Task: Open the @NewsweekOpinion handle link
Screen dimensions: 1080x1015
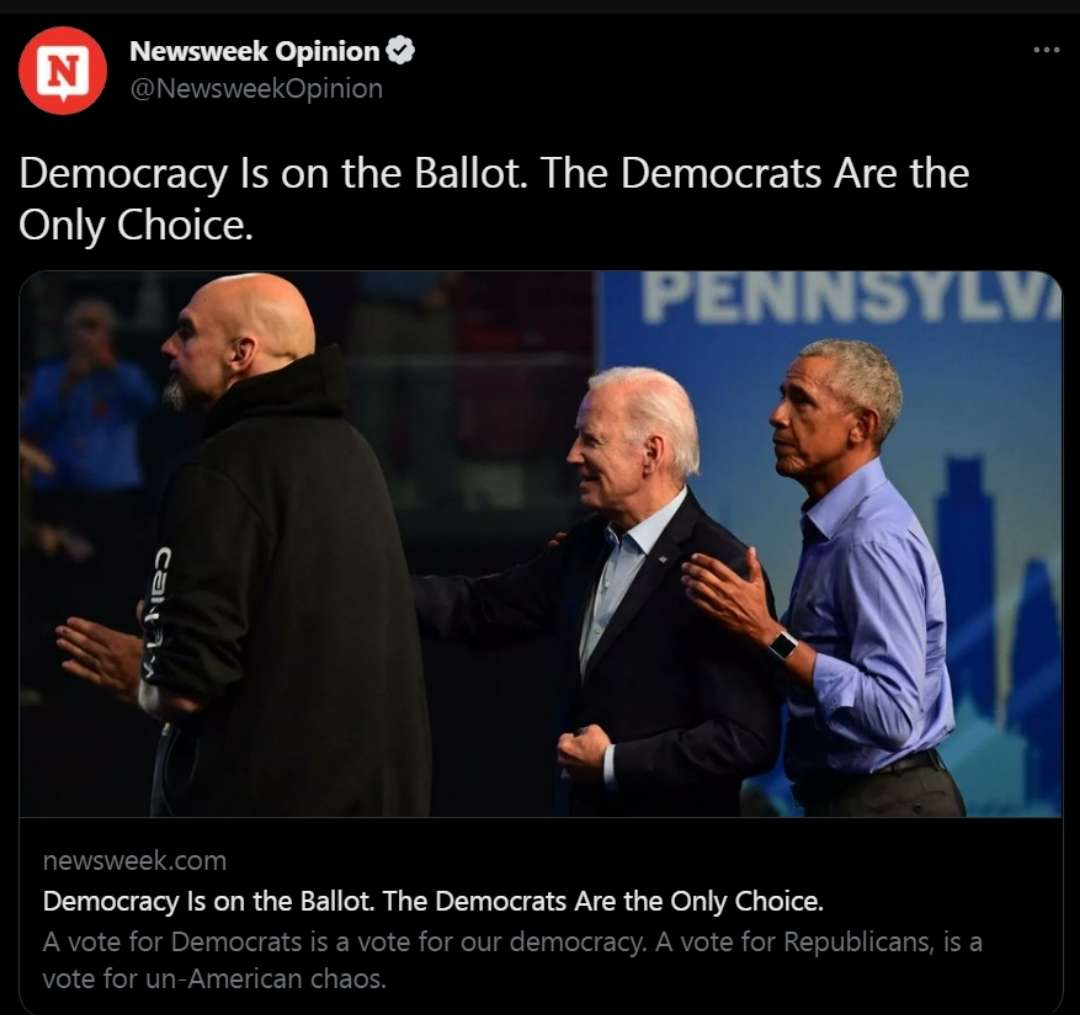Action: point(256,89)
